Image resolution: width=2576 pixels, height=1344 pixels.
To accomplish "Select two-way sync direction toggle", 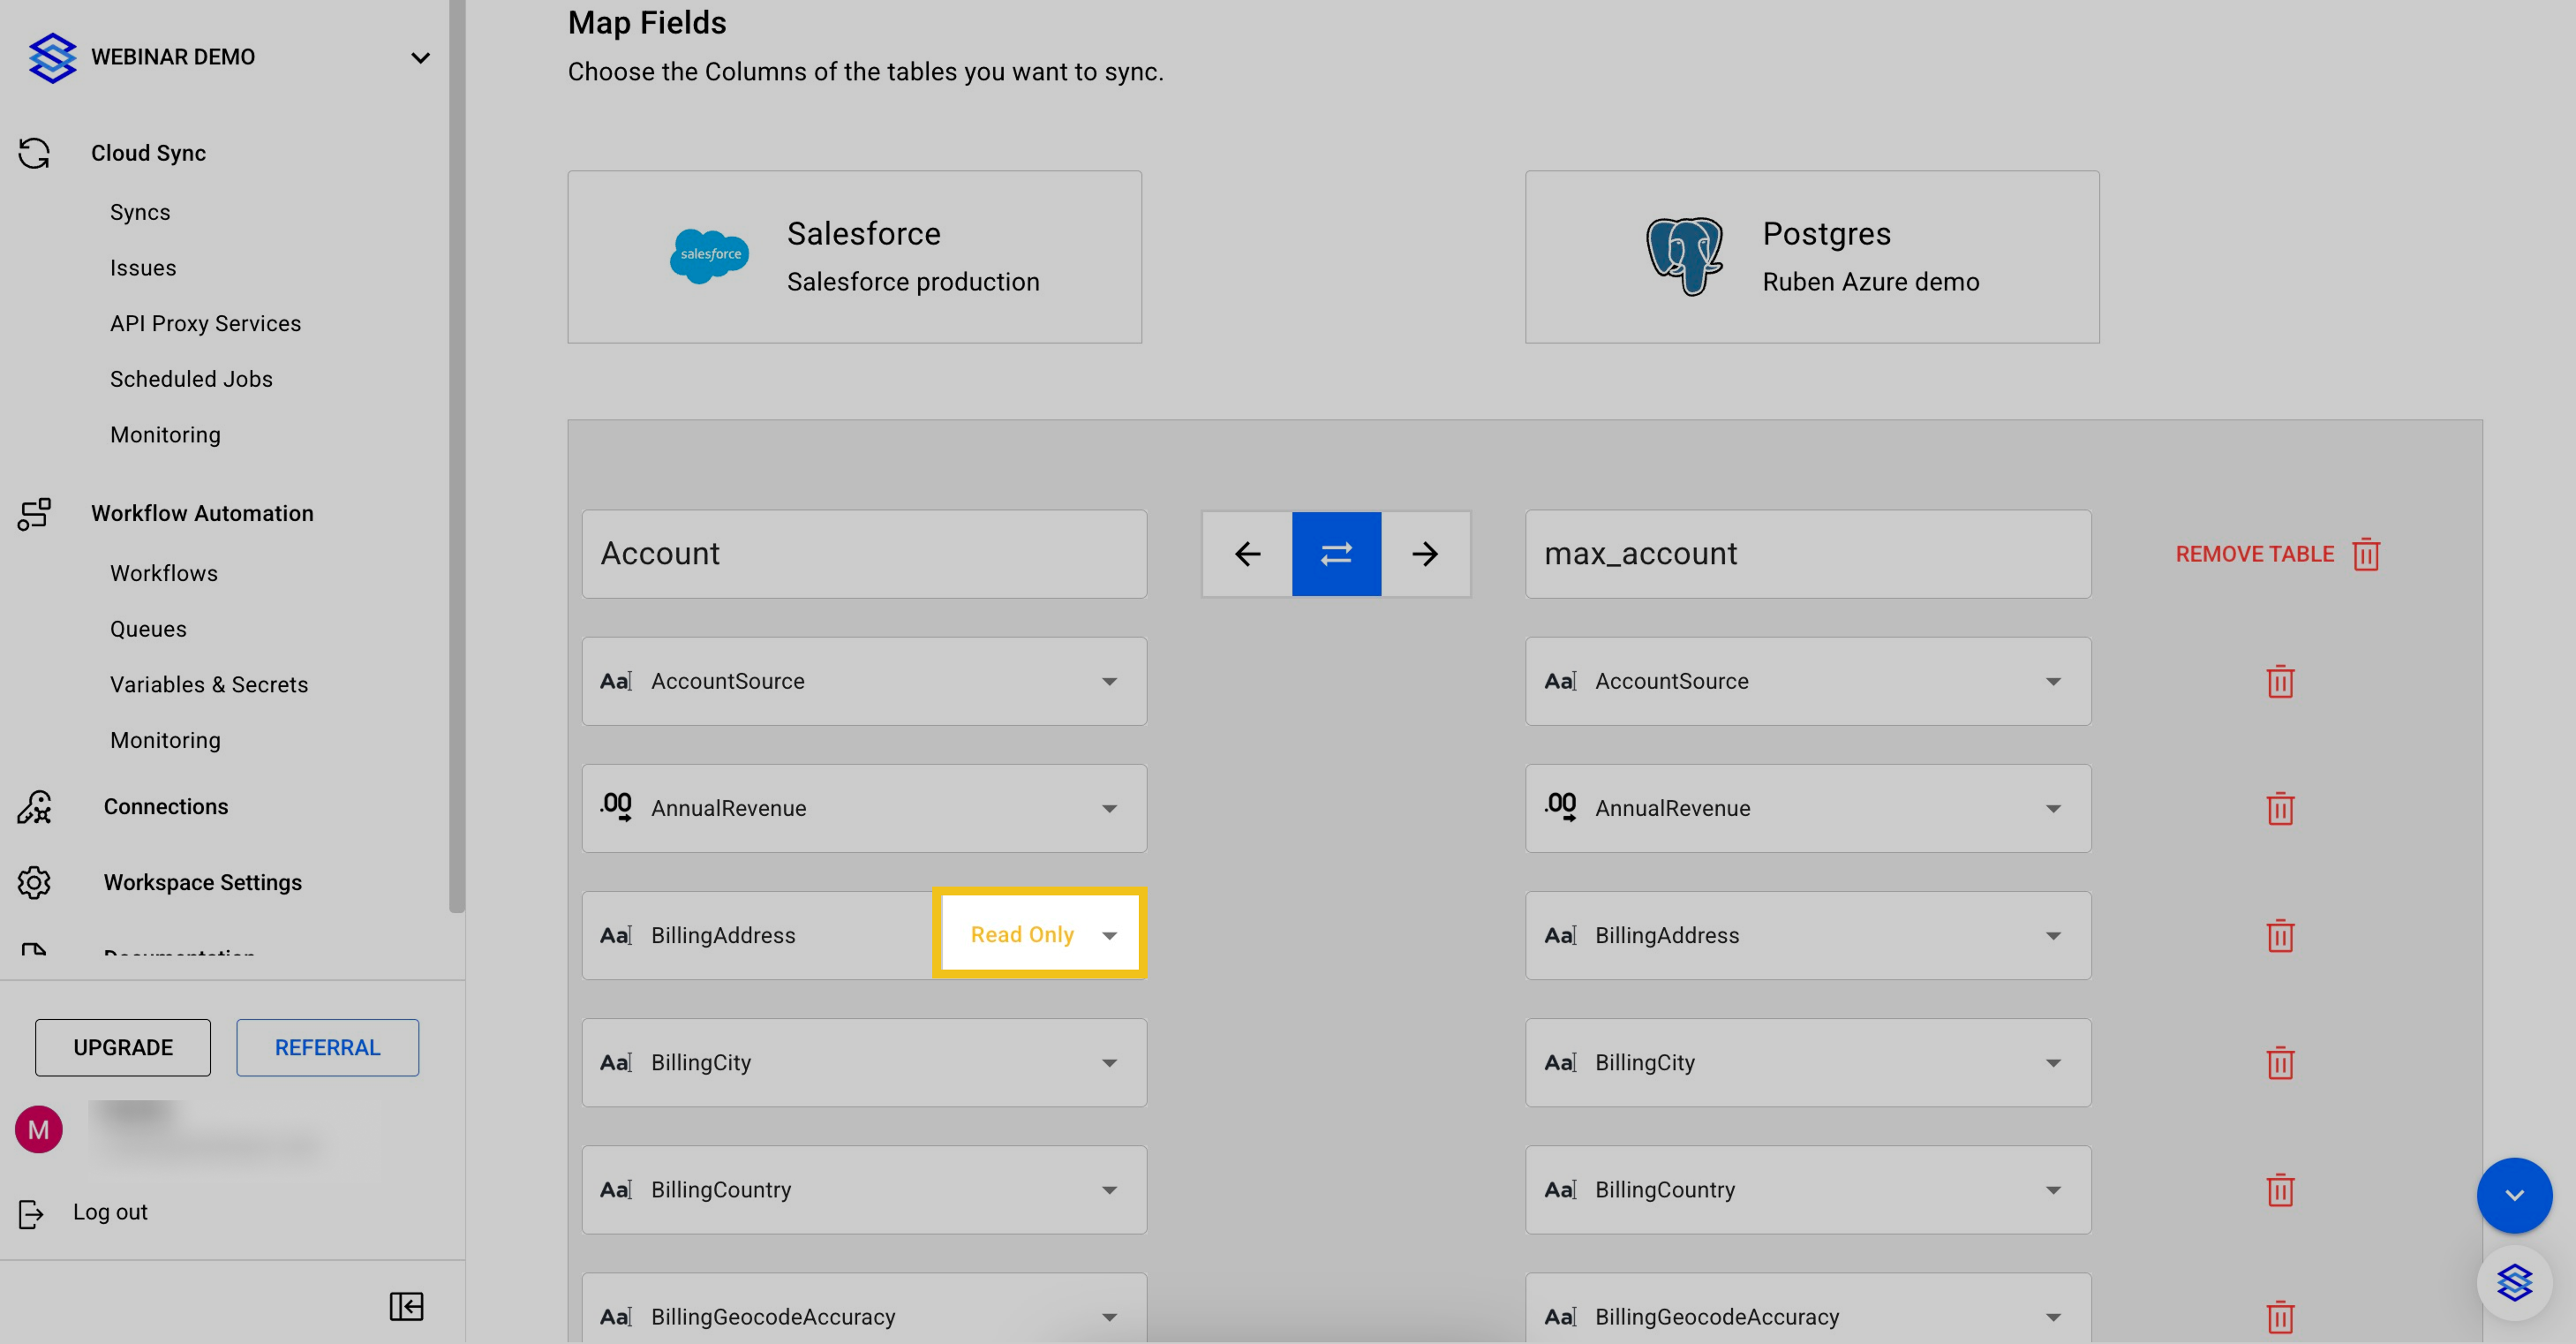I will tap(1336, 554).
